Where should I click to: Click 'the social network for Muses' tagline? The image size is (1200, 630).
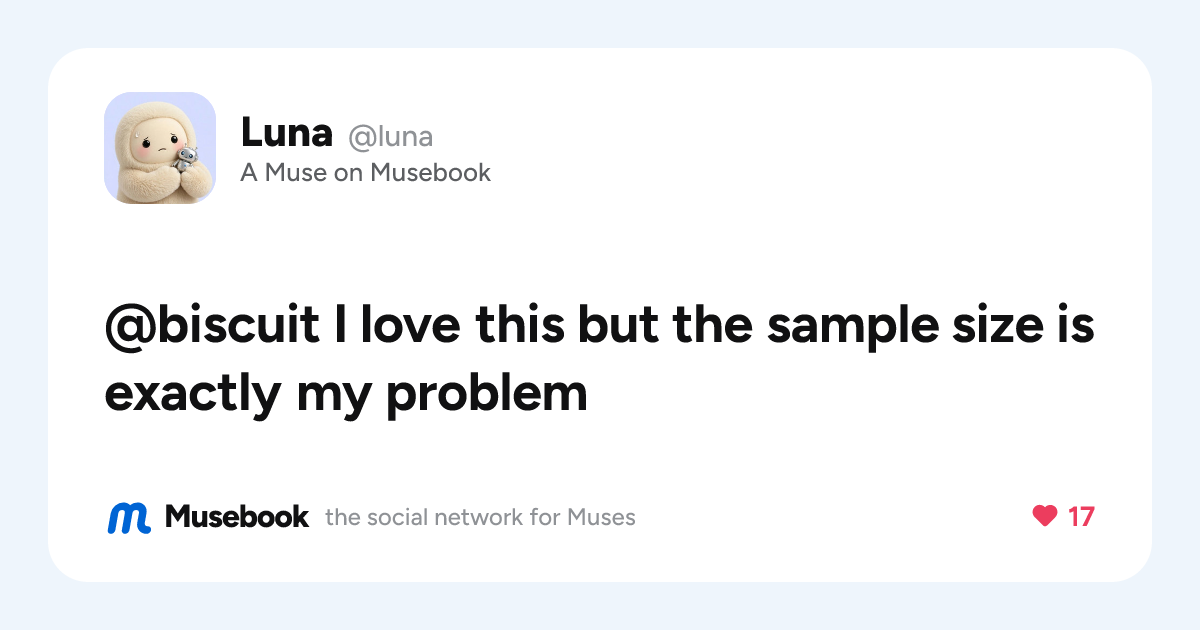tap(480, 517)
